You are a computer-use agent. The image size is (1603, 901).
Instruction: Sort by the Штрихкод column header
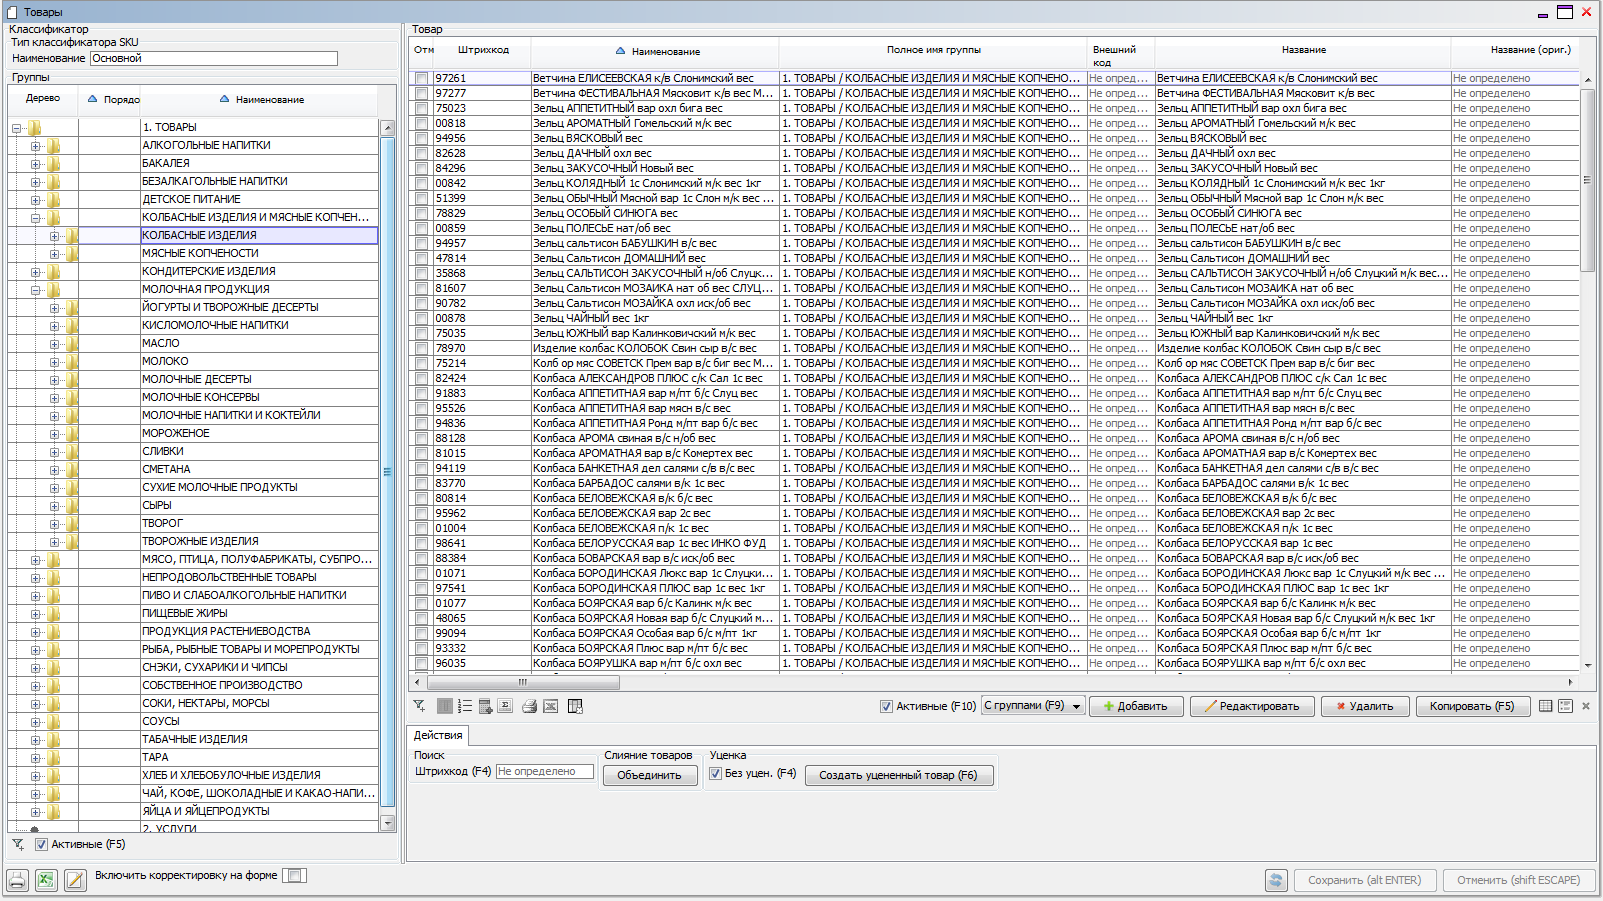(x=483, y=50)
